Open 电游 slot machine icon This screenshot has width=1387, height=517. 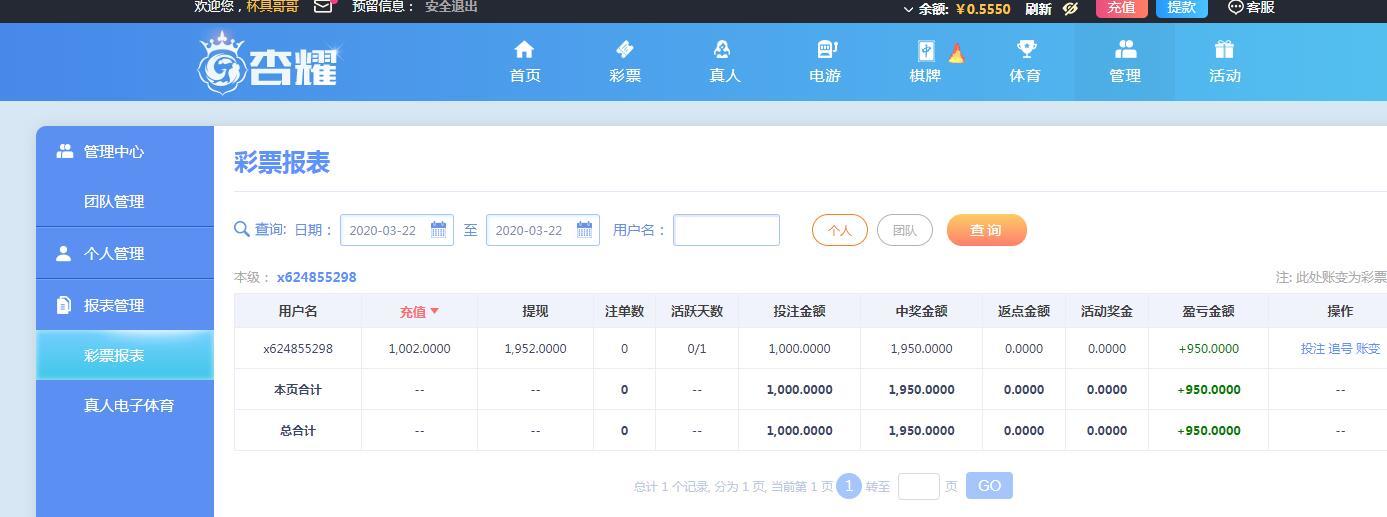[826, 49]
